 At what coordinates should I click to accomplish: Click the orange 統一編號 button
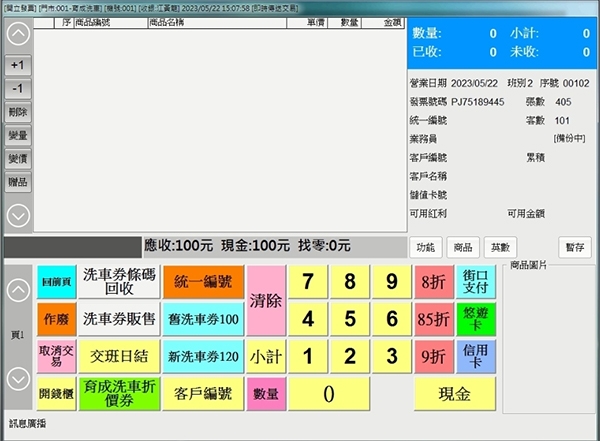click(203, 282)
